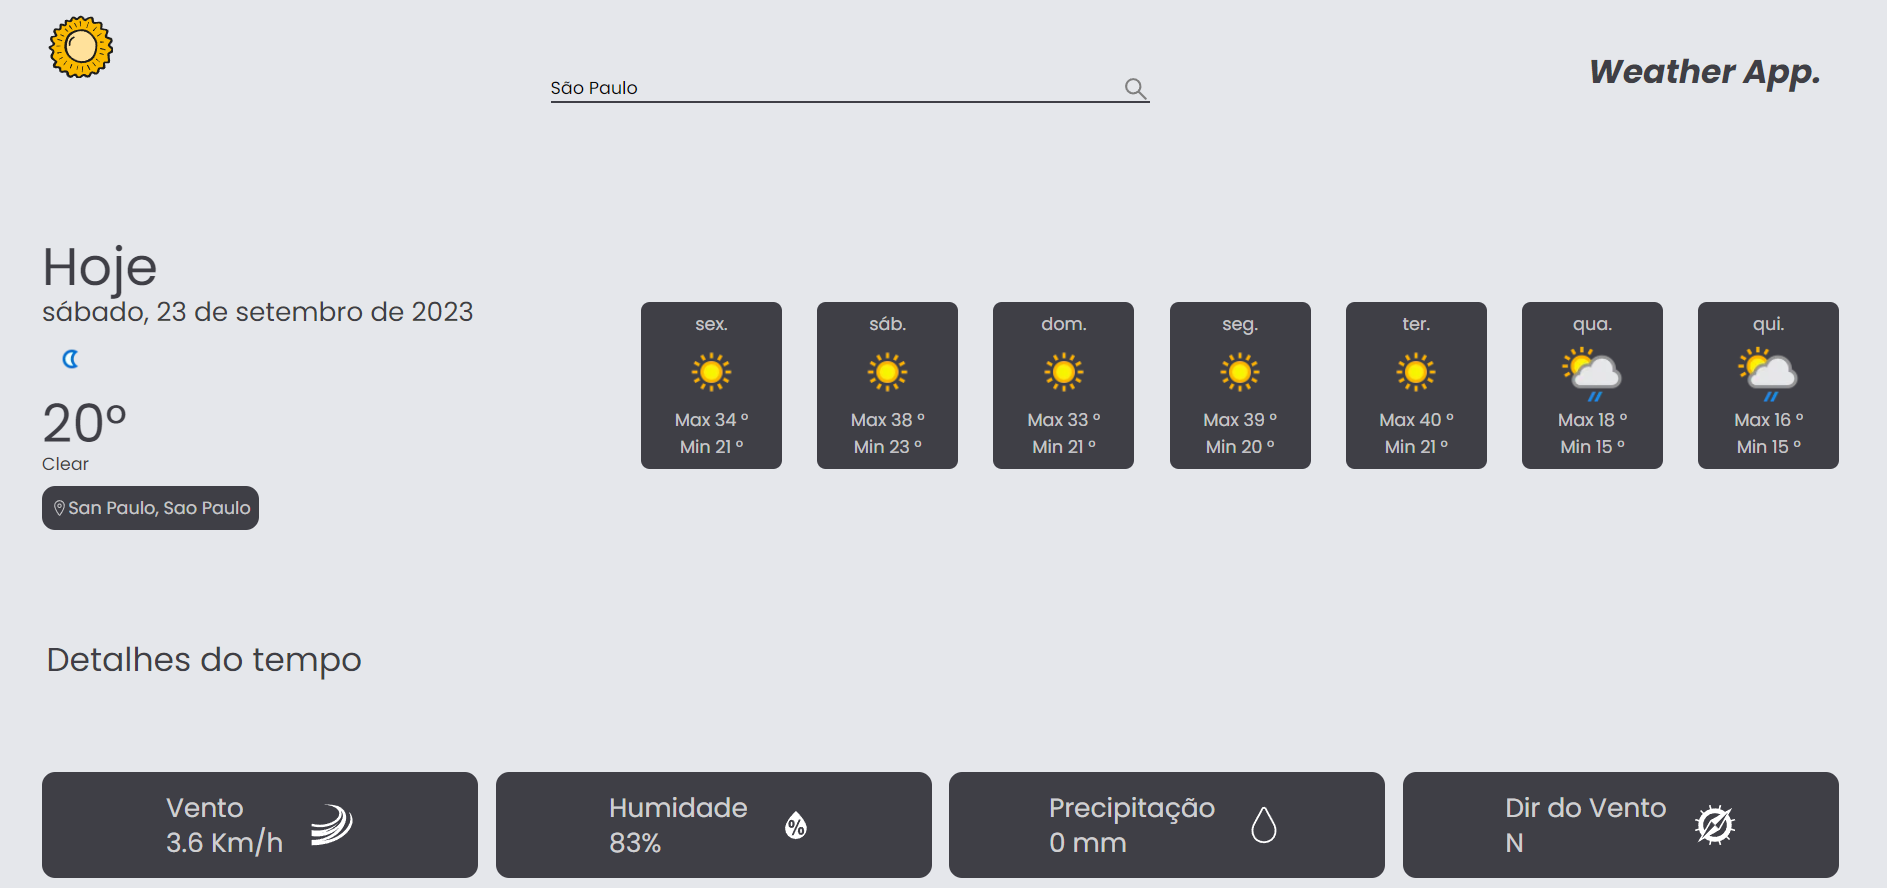Click the Vento label
Viewport: 1887px width, 888px height.
pos(205,808)
